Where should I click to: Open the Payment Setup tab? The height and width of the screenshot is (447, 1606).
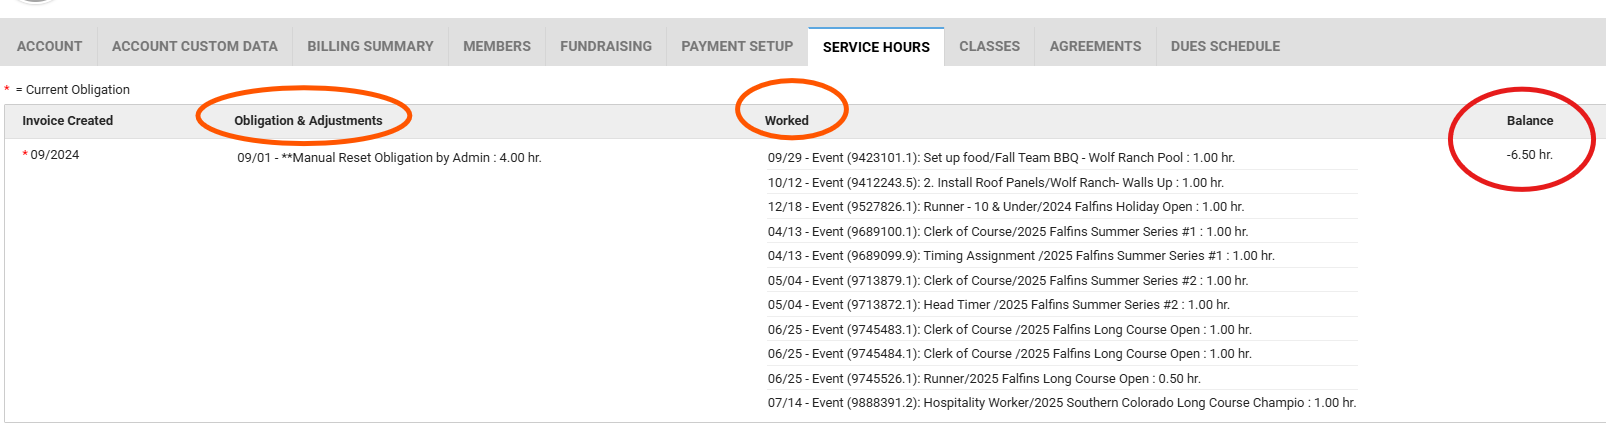point(736,46)
